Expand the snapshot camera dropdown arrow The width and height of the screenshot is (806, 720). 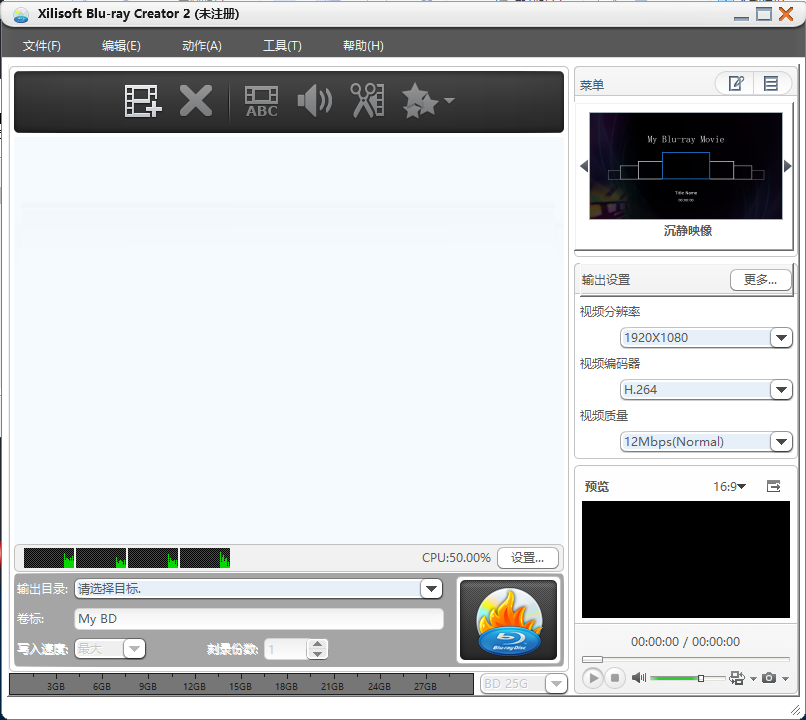785,679
